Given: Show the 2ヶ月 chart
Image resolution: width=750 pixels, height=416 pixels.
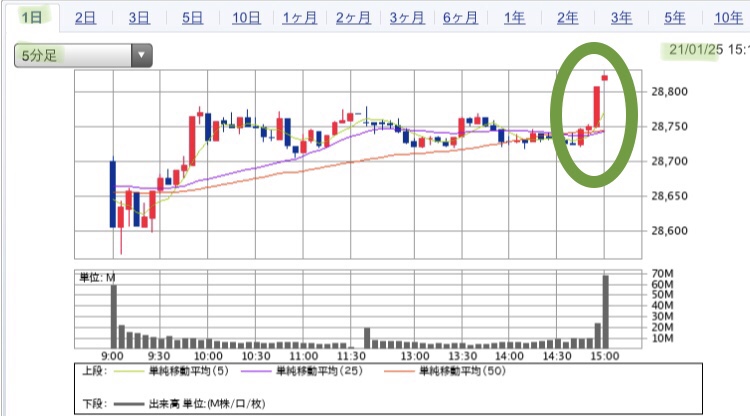Looking at the screenshot, I should [x=353, y=18].
